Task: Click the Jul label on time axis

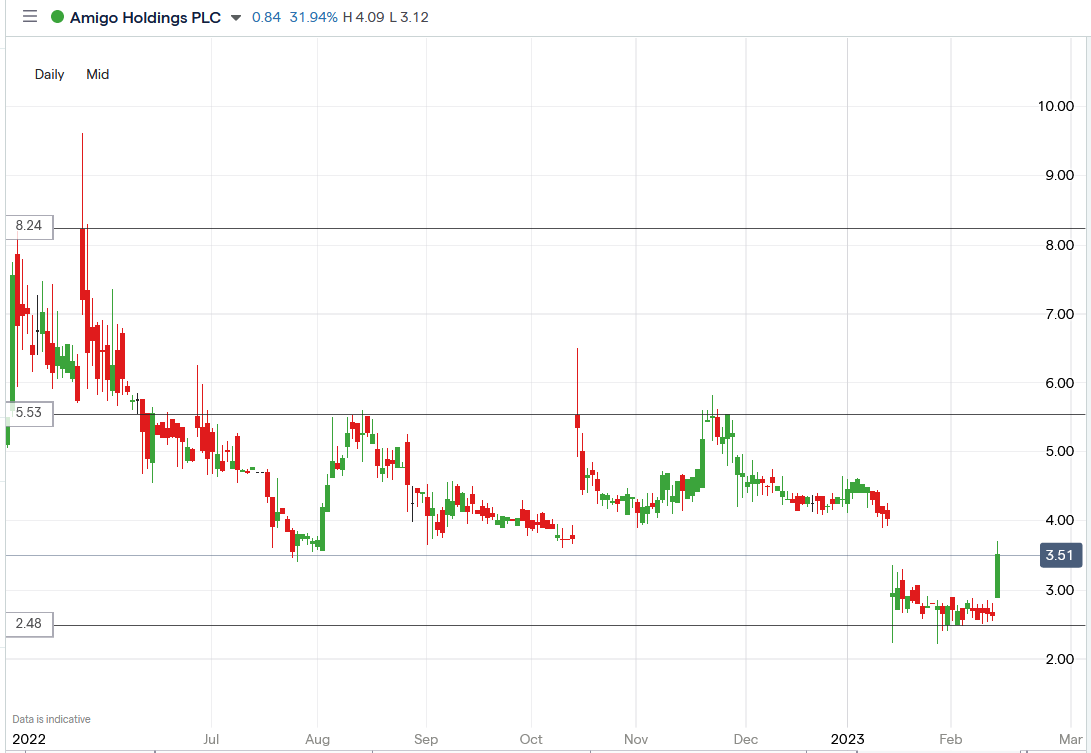Action: (x=211, y=739)
